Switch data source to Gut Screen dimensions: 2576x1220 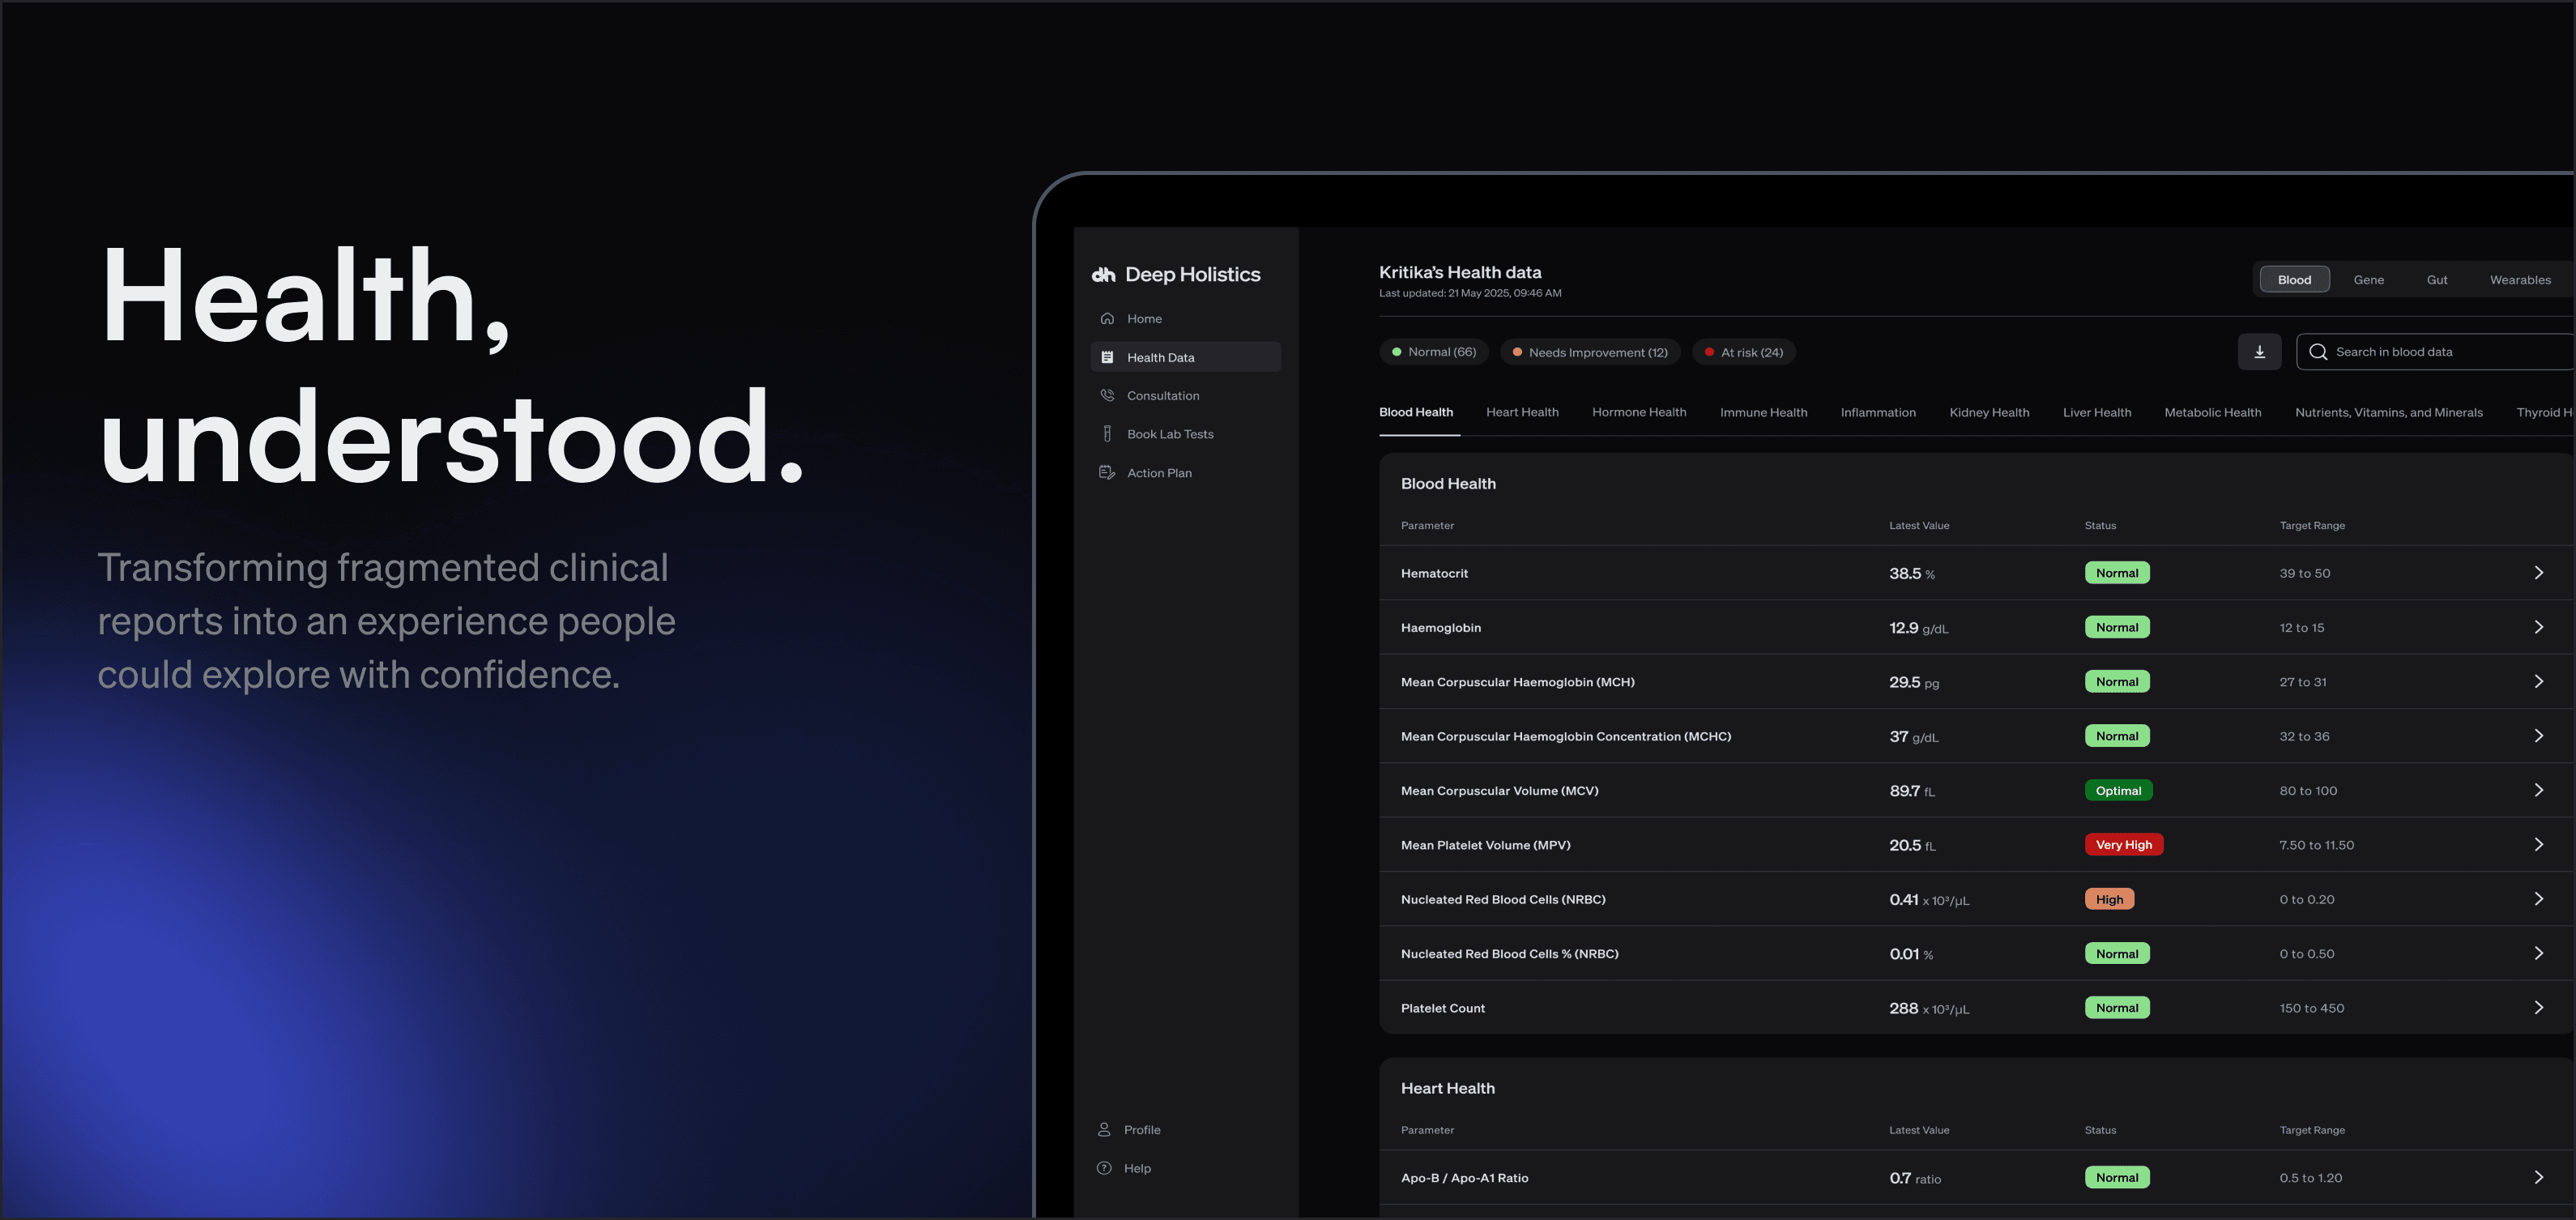click(2437, 280)
